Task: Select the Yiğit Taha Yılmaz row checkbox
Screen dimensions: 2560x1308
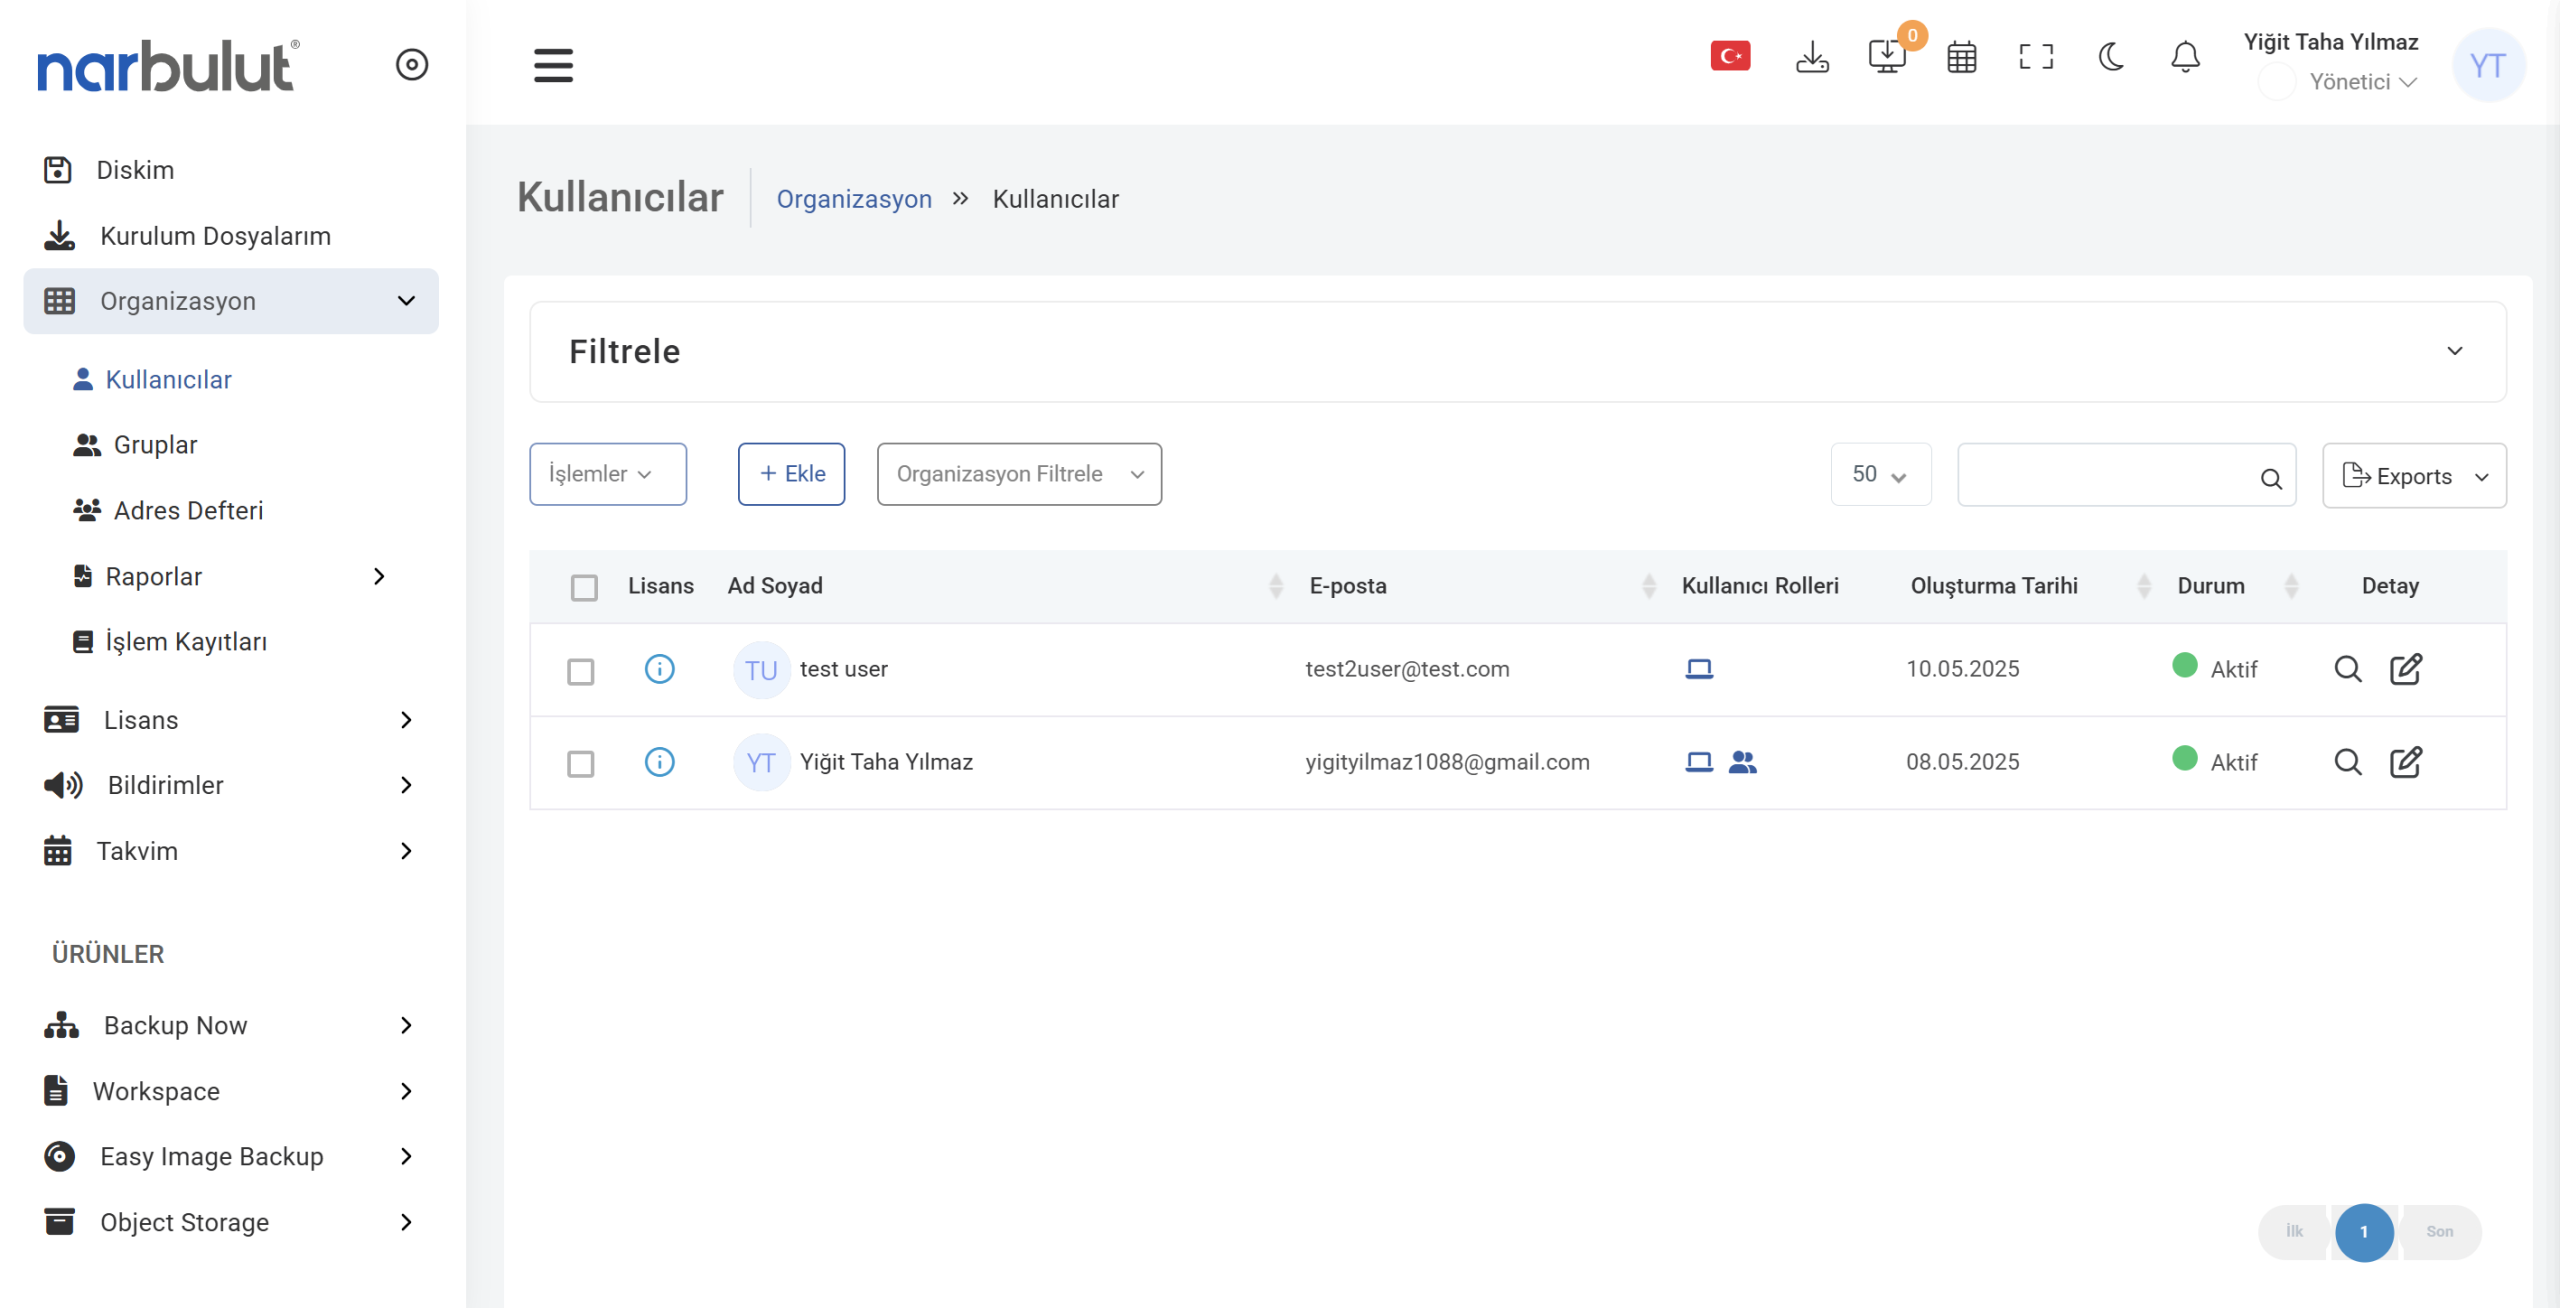Action: click(581, 764)
